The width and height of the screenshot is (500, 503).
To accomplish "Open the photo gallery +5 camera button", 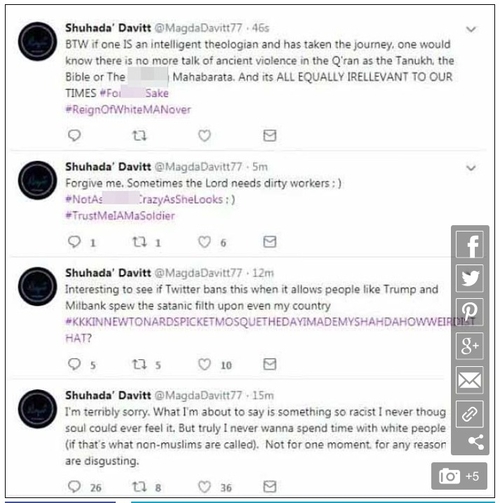I will coord(459,476).
